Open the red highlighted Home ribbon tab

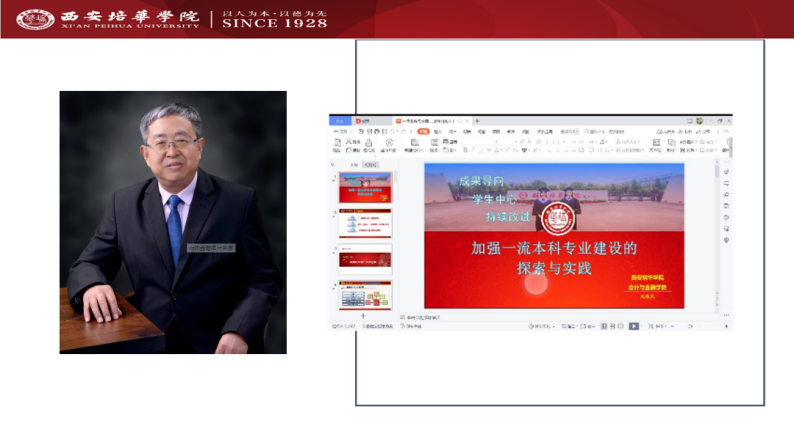423,131
